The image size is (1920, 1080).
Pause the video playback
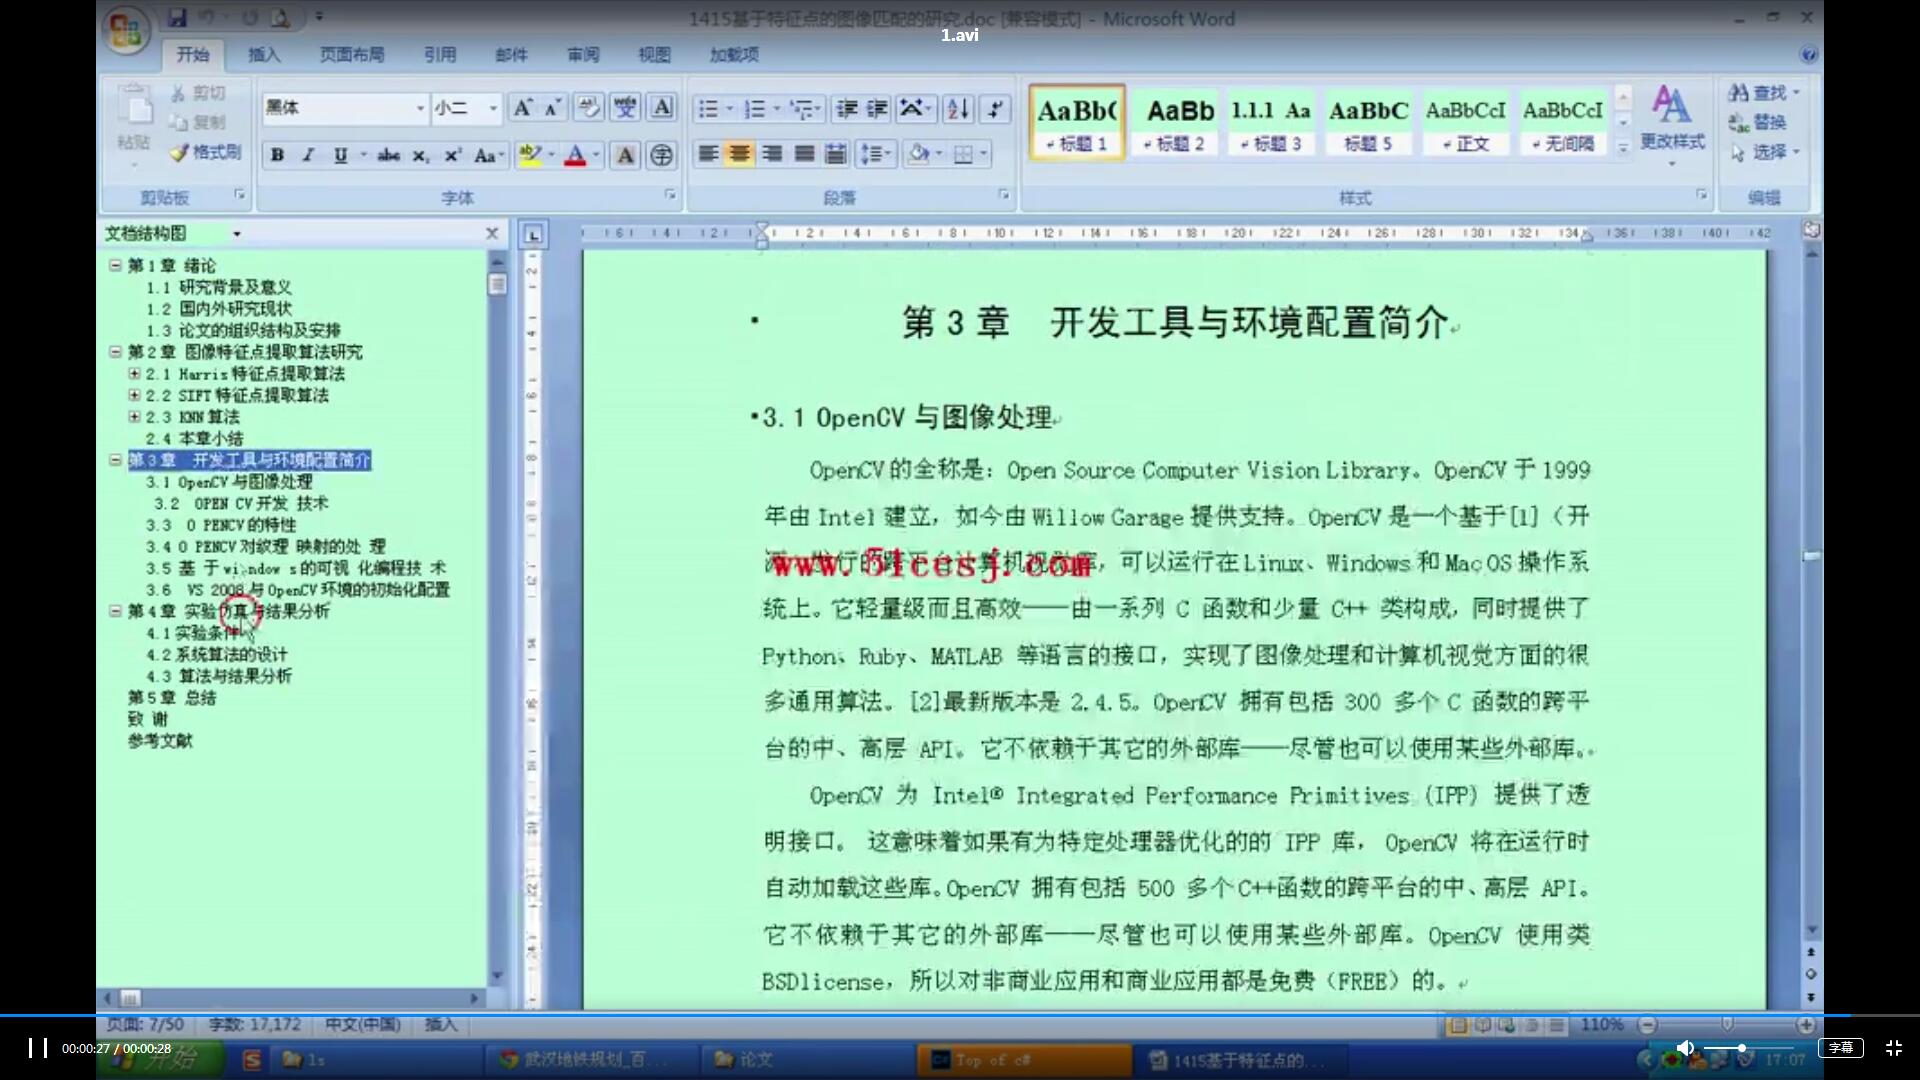coord(38,1048)
